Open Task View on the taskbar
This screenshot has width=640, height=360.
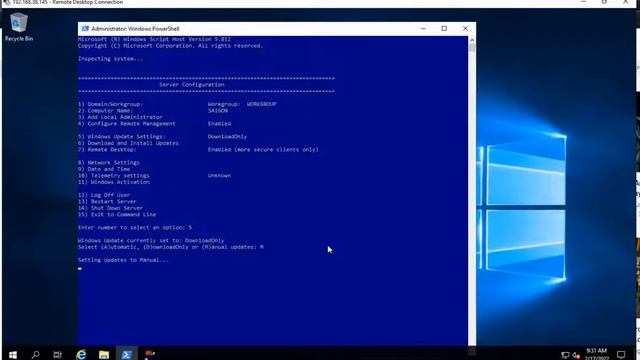point(58,354)
